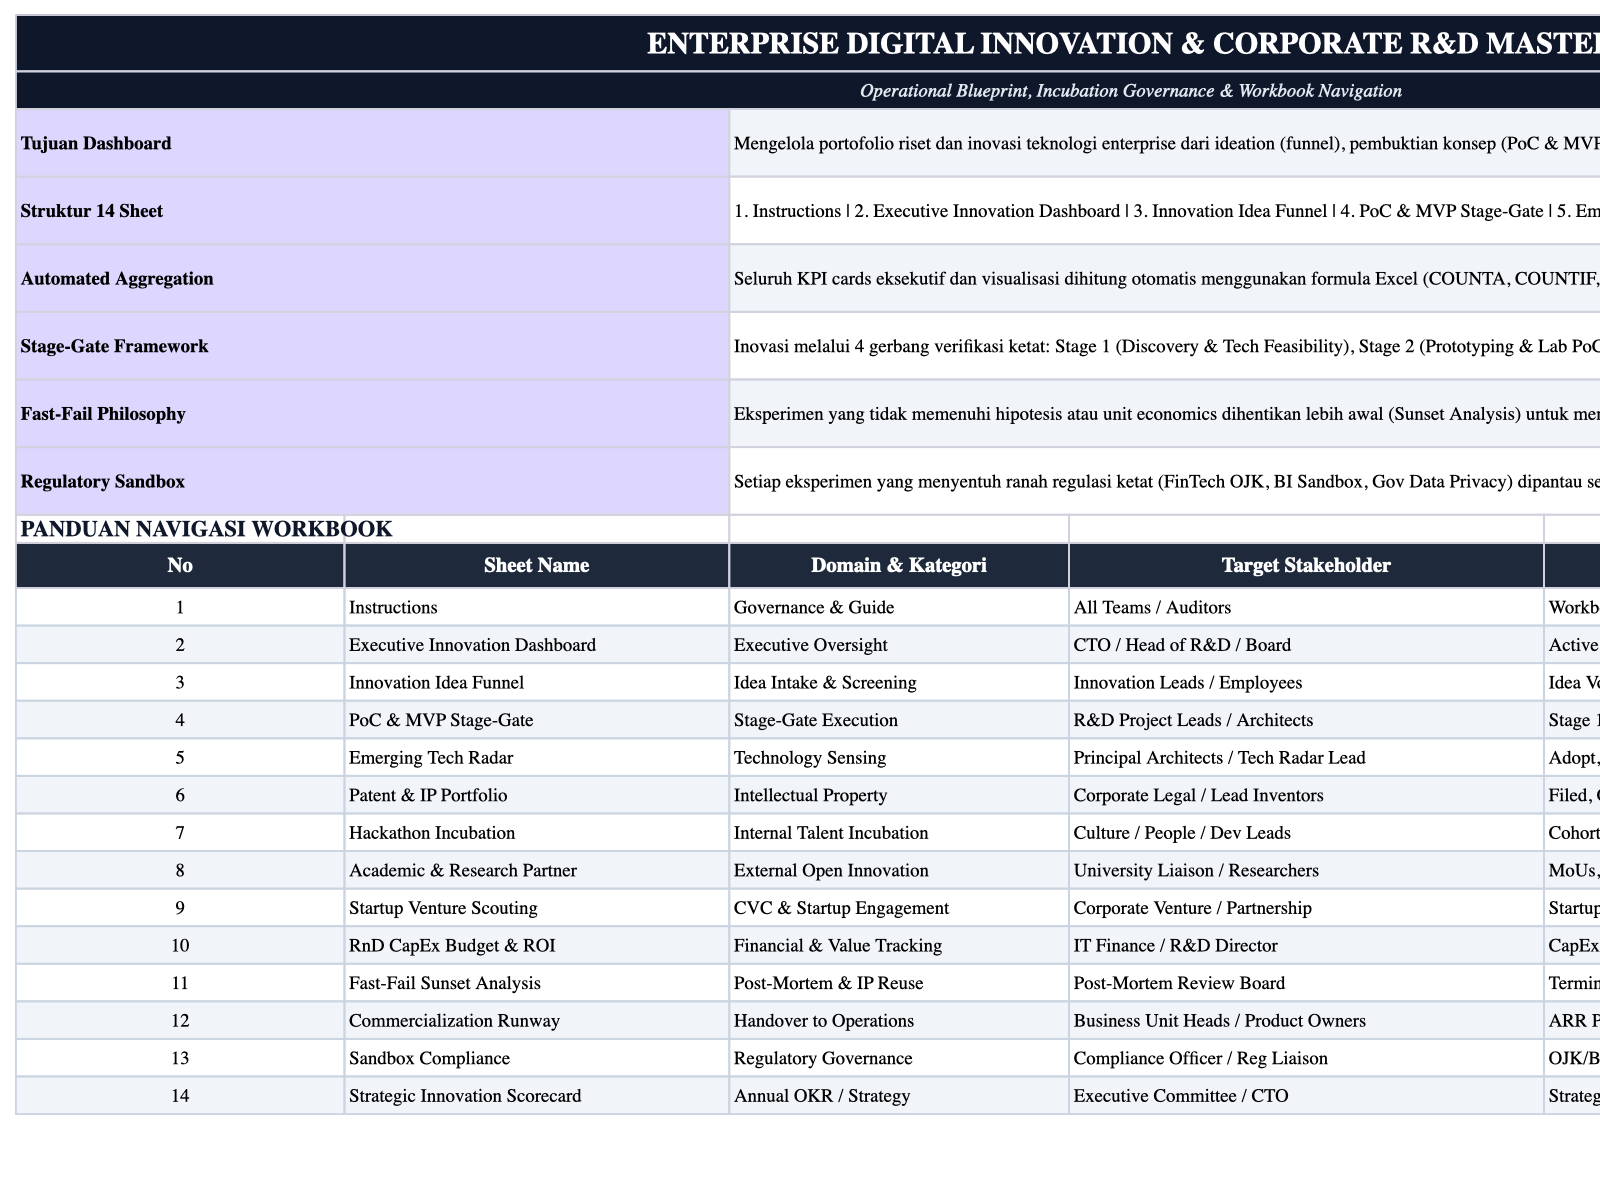This screenshot has width=1600, height=1192.
Task: Click the 'Technology Sensing' cell
Action: pyautogui.click(x=899, y=758)
